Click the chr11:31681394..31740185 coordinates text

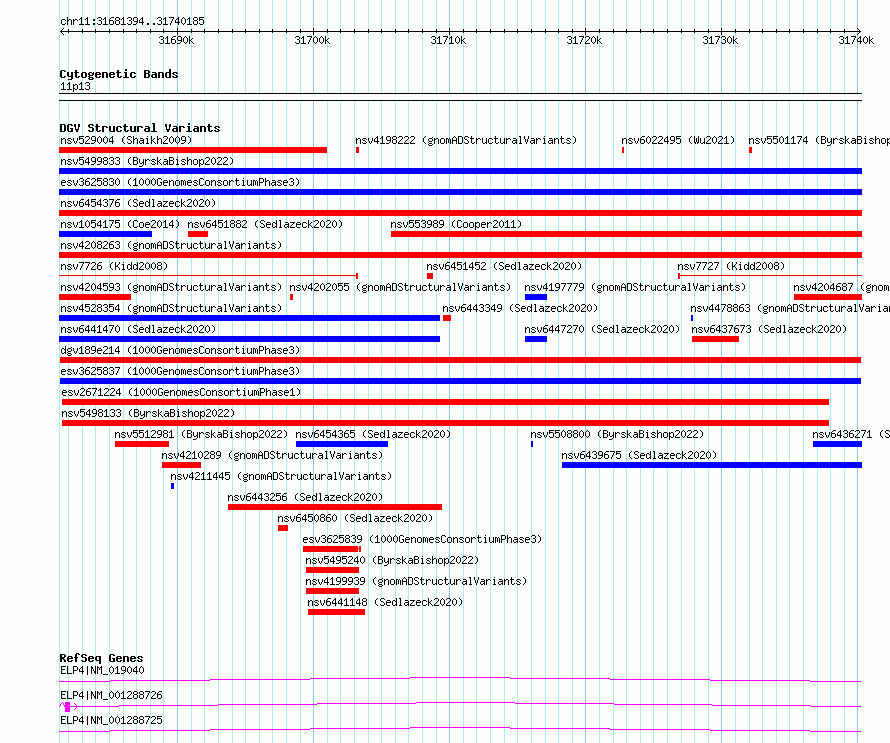(x=132, y=22)
